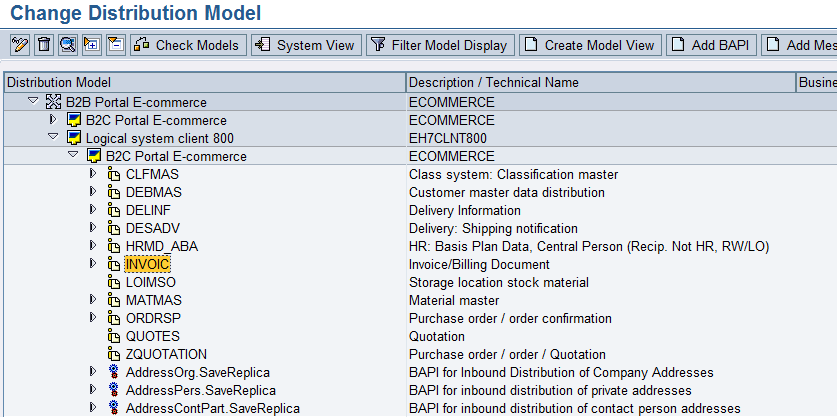Click the expand subtree toolbar icon

[92, 45]
